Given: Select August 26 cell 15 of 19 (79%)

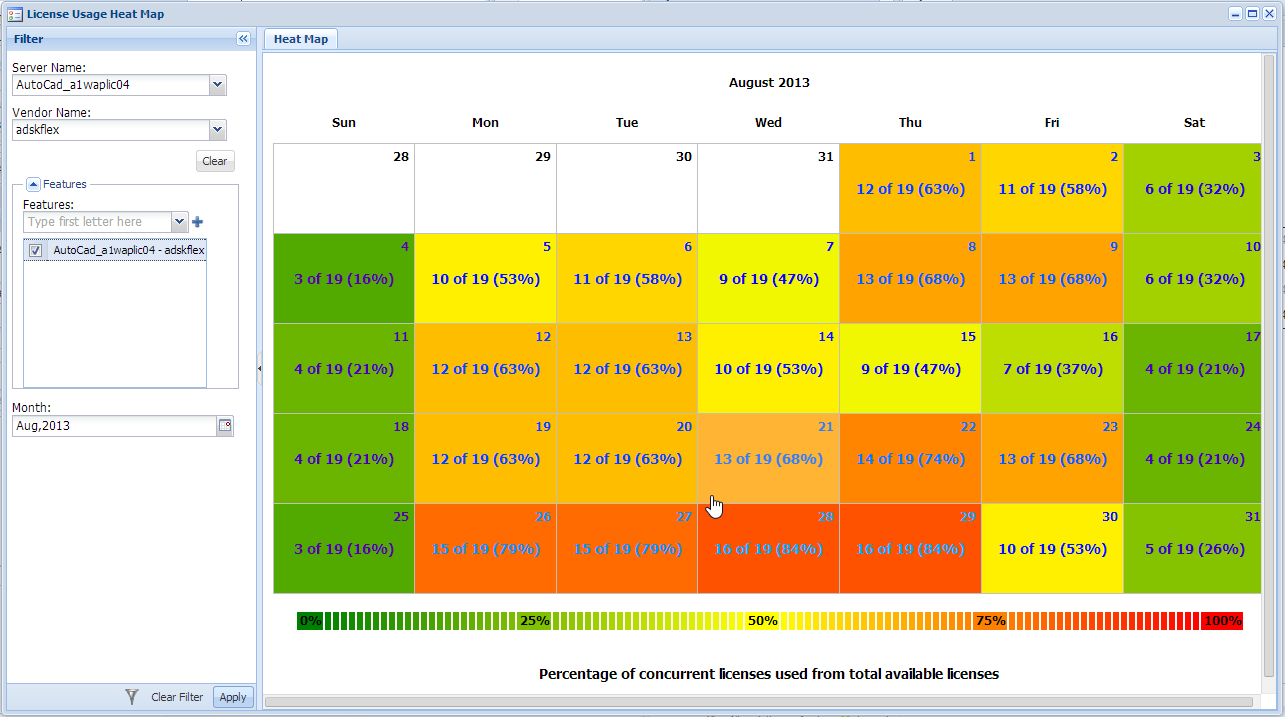Looking at the screenshot, I should tap(485, 549).
